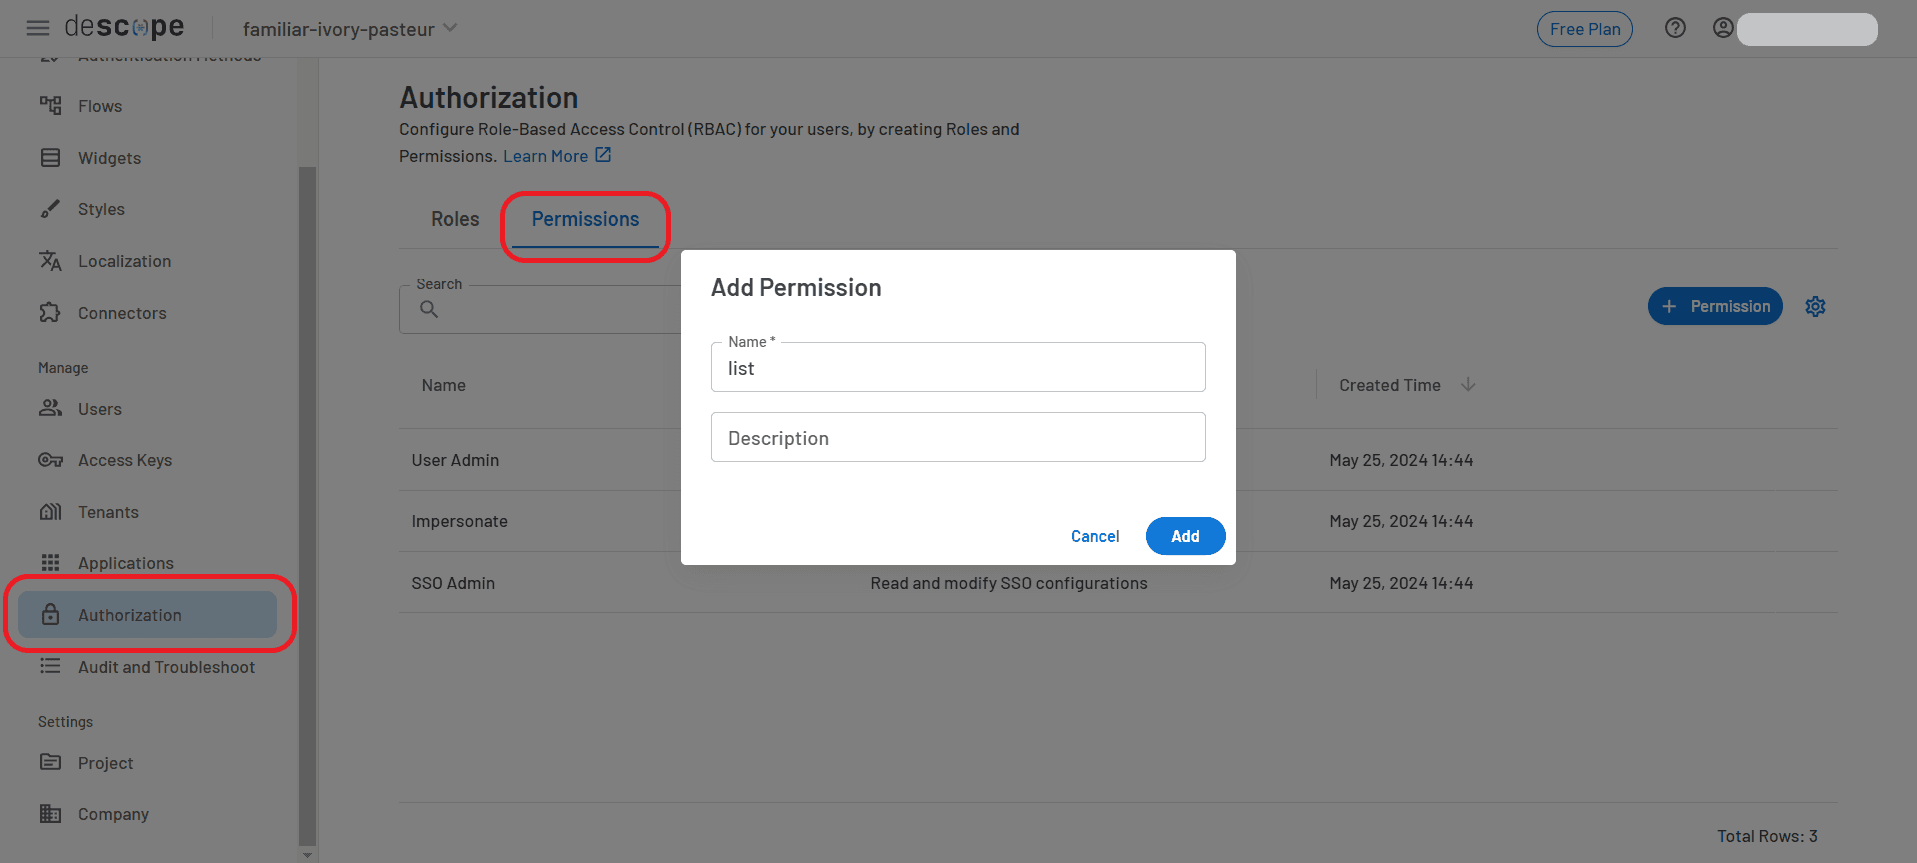Click the Users people icon
Viewport: 1917px width, 863px height.
click(51, 408)
